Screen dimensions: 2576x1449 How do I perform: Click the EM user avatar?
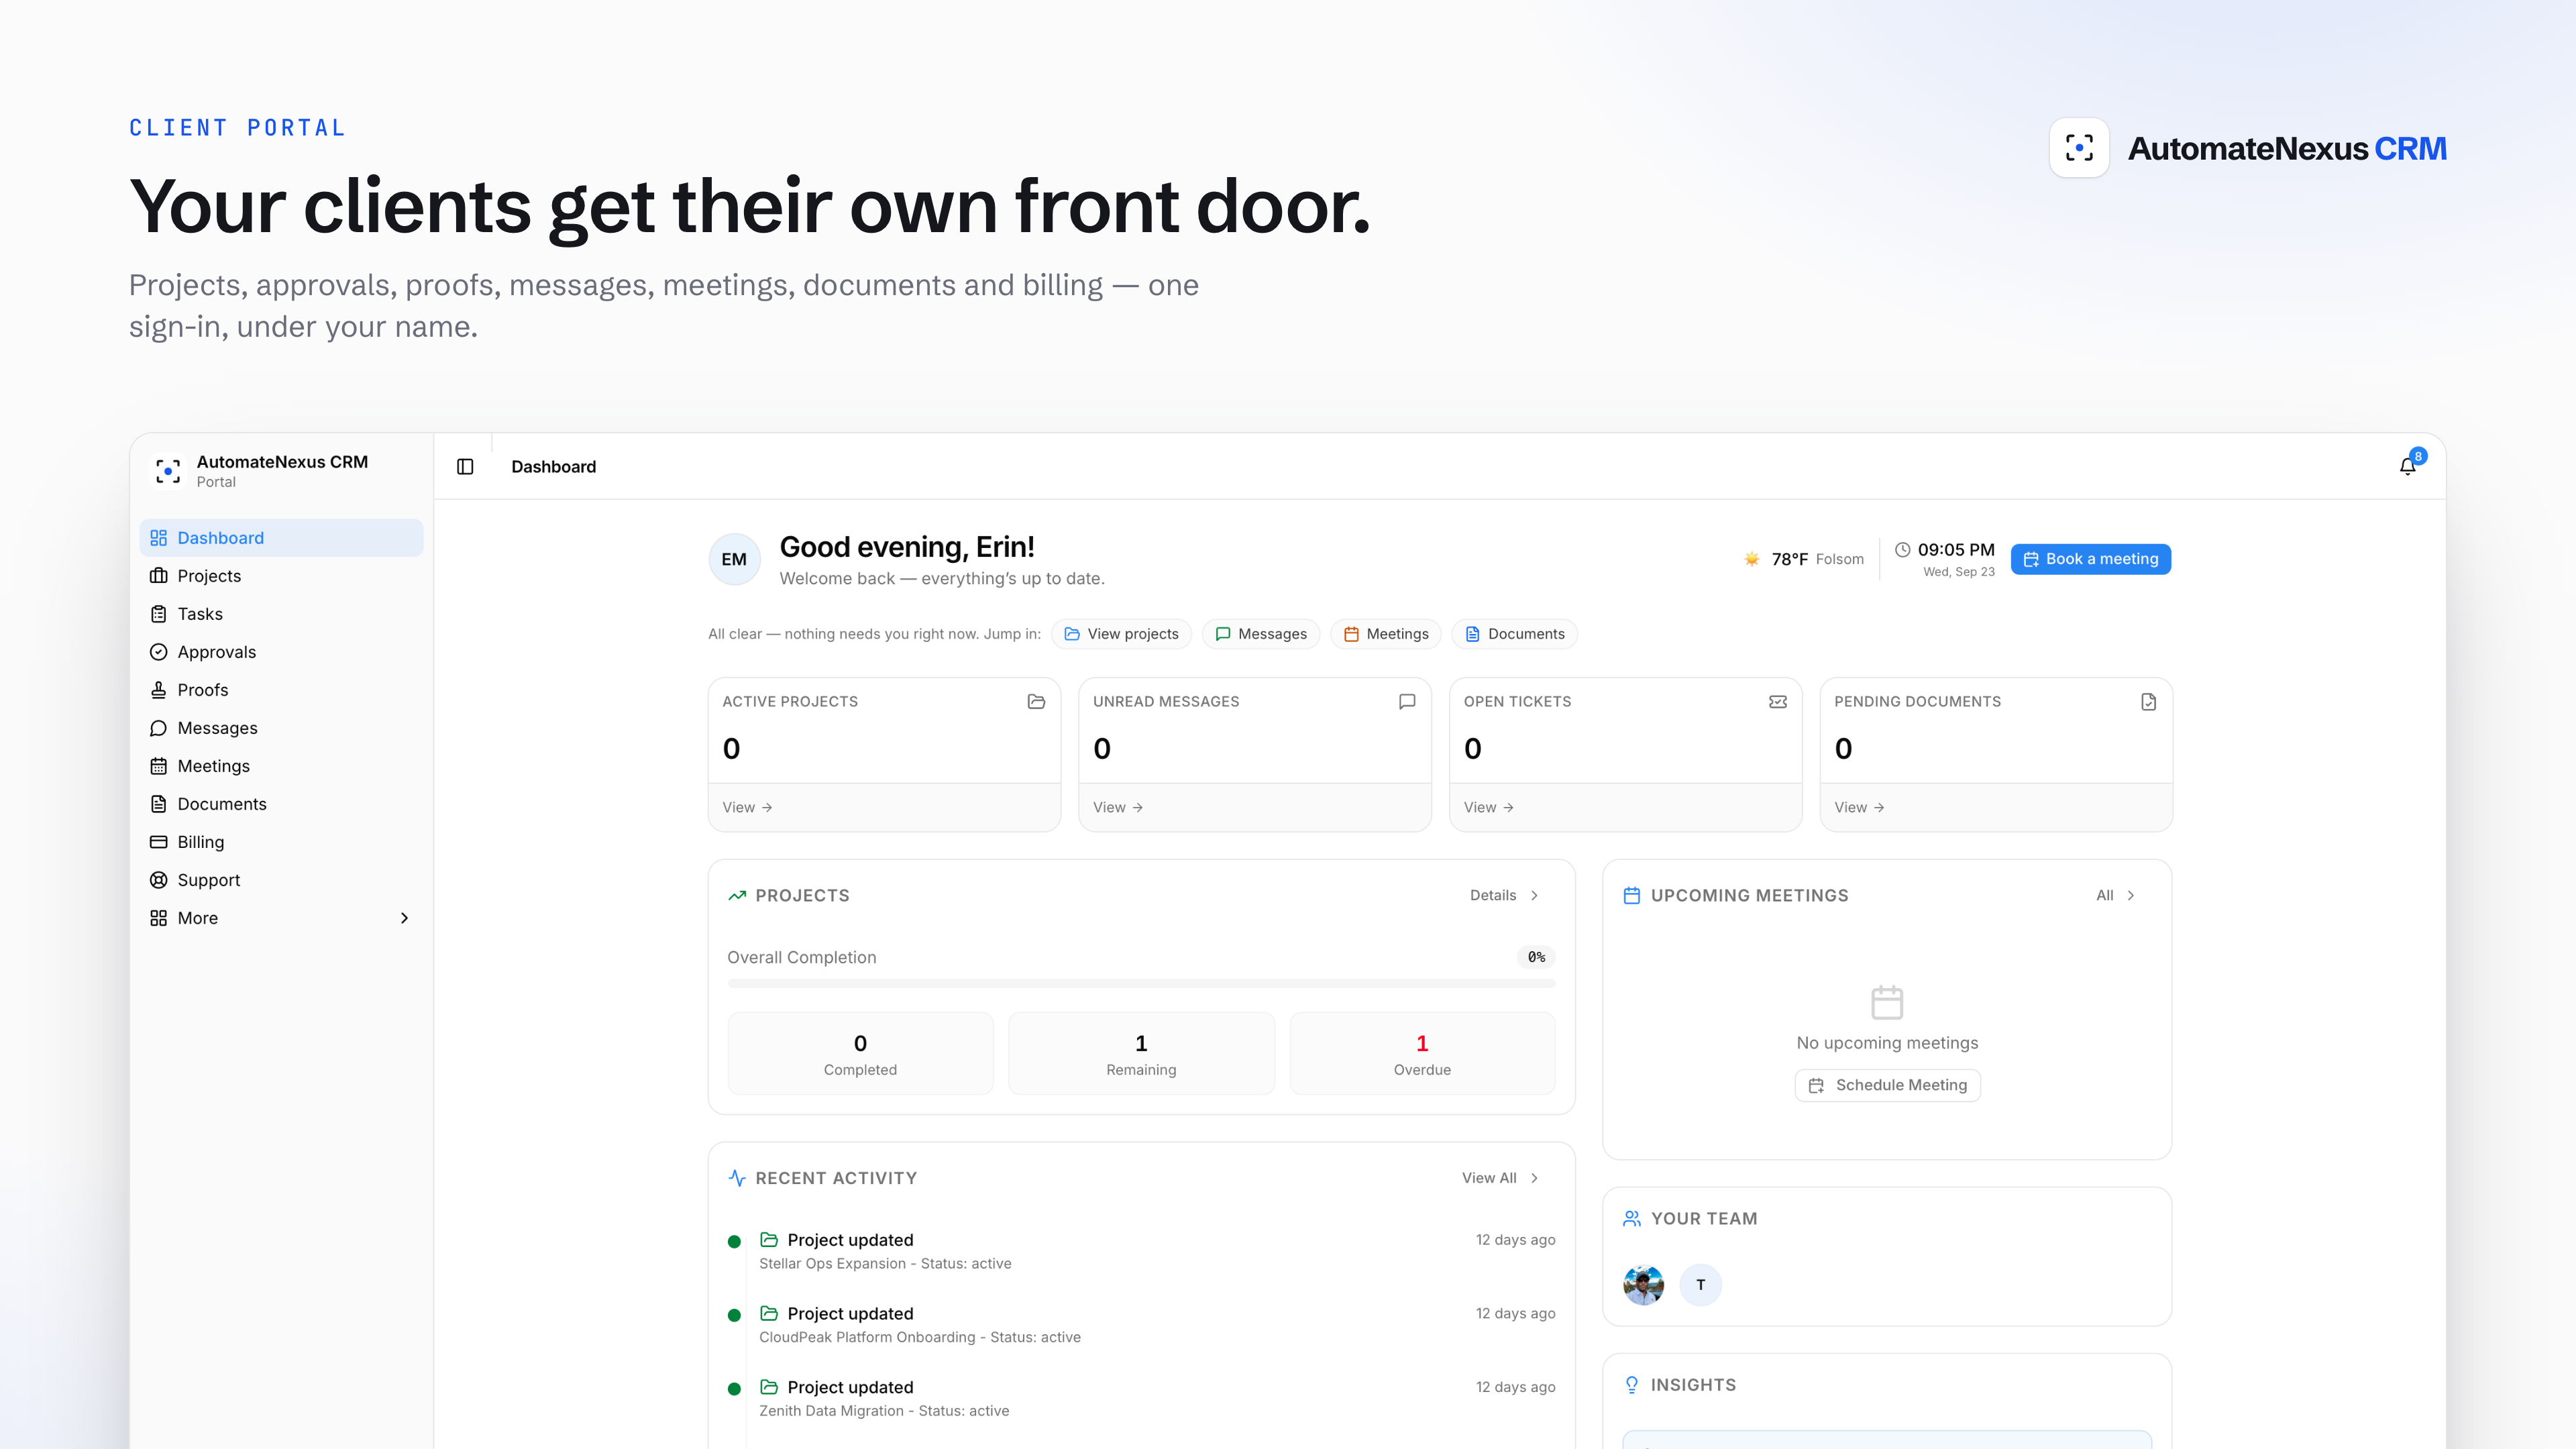pos(734,559)
